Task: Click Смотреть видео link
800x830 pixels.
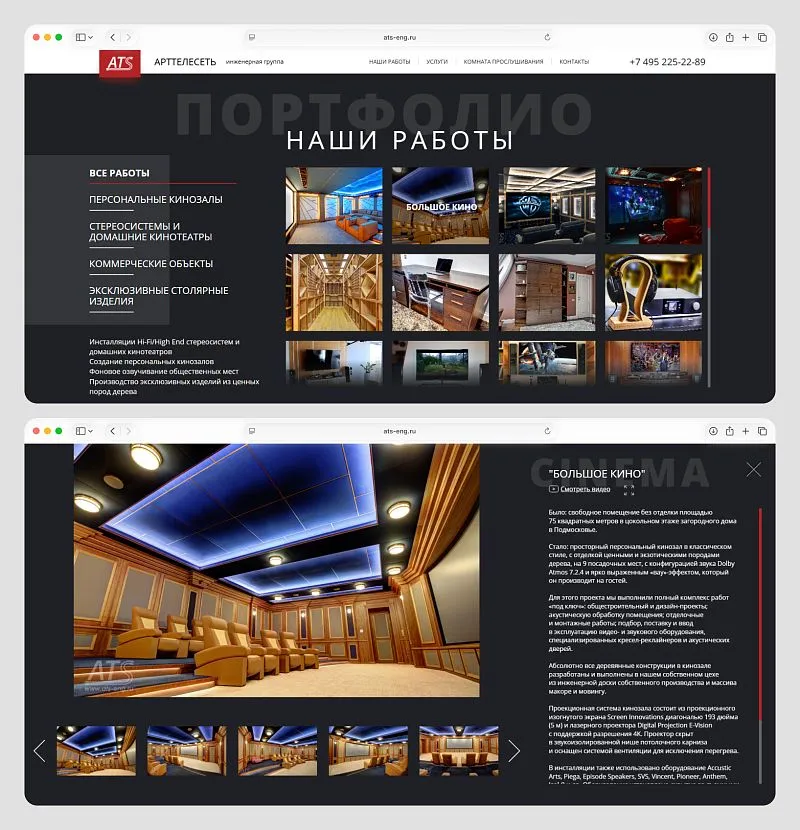Action: click(x=580, y=489)
